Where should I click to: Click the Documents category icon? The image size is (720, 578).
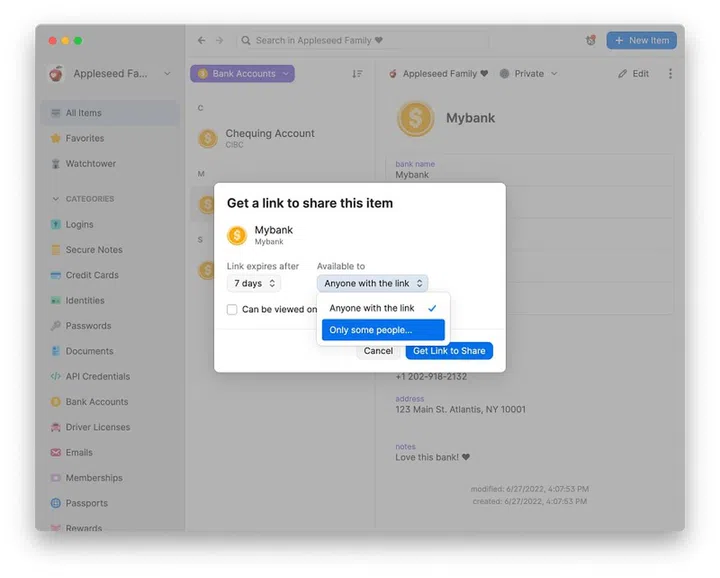coord(56,351)
